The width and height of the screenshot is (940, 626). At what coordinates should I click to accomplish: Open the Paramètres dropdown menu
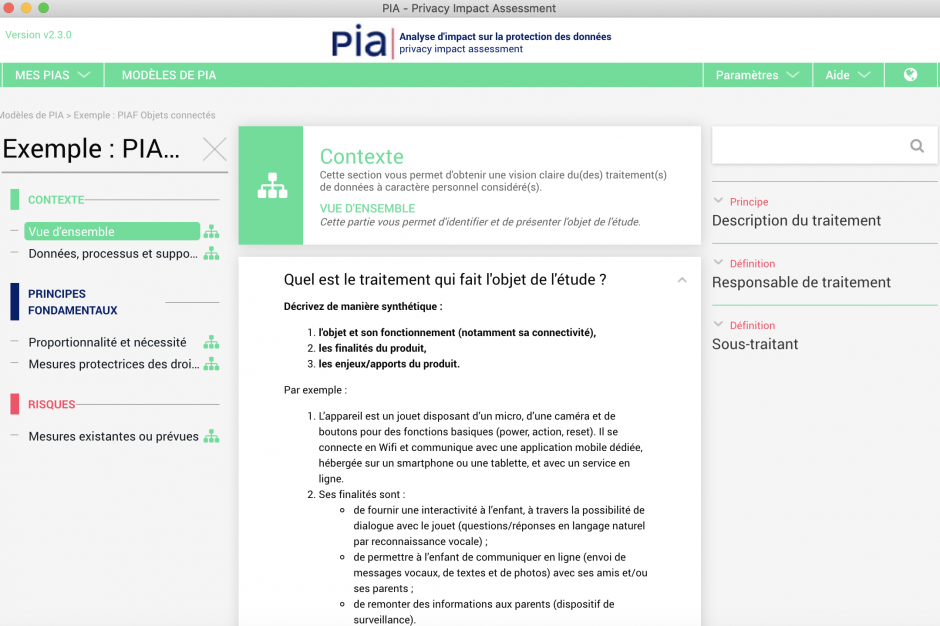click(757, 75)
